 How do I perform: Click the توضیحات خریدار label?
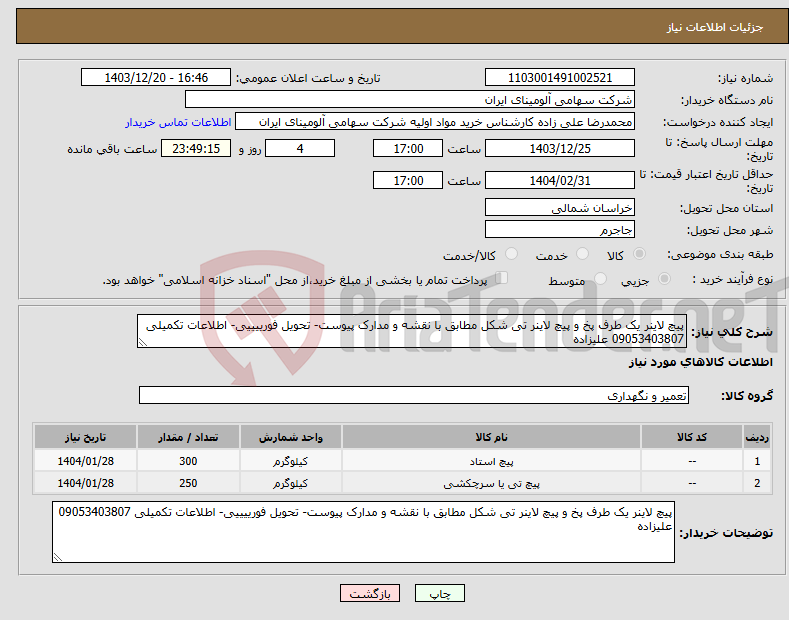[726, 533]
